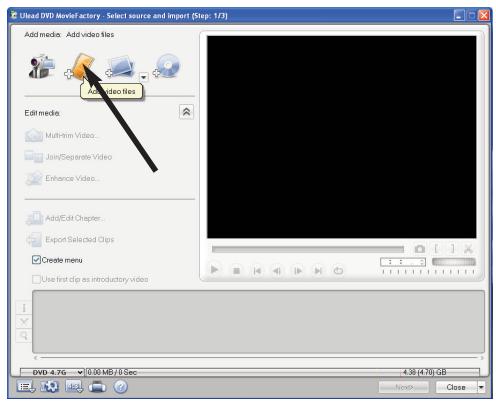Click the scissors cut clip icon
496x404 pixels.
click(x=468, y=248)
